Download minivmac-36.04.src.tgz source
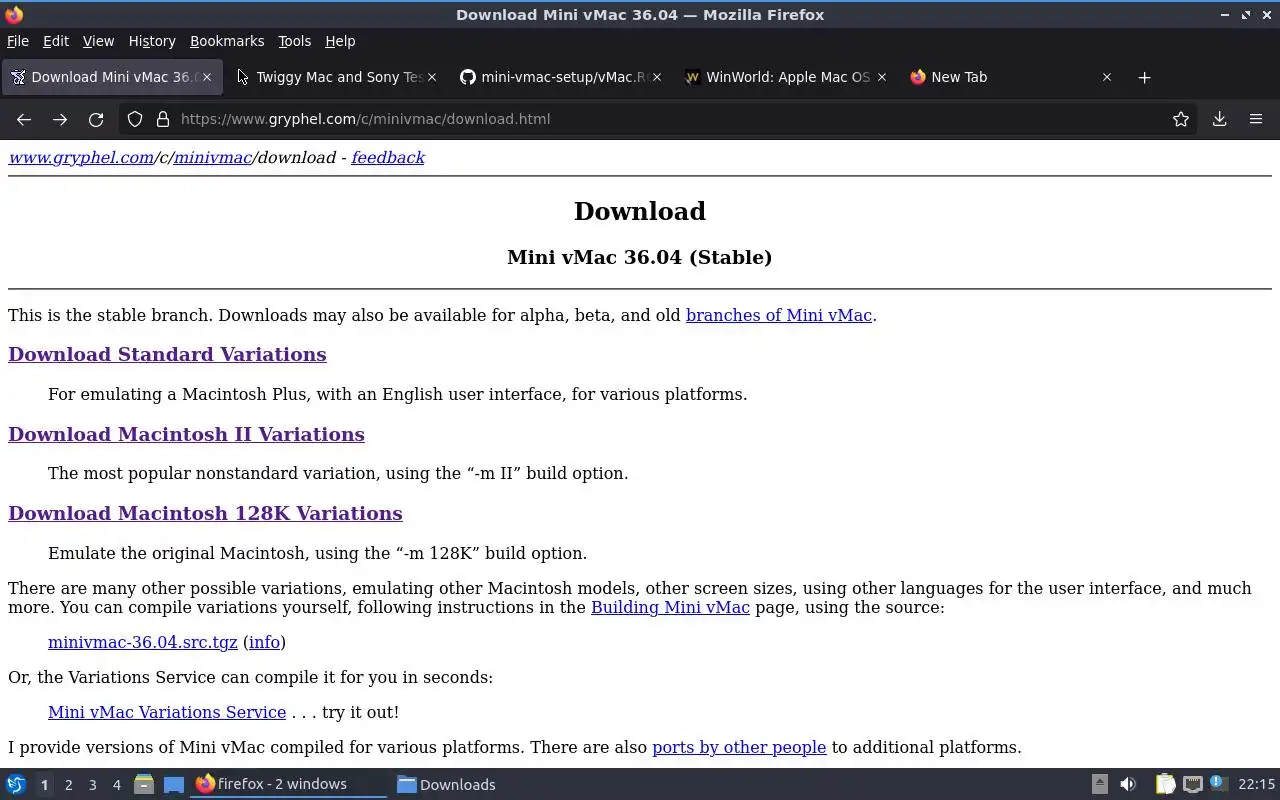The width and height of the screenshot is (1280, 800). tap(143, 642)
